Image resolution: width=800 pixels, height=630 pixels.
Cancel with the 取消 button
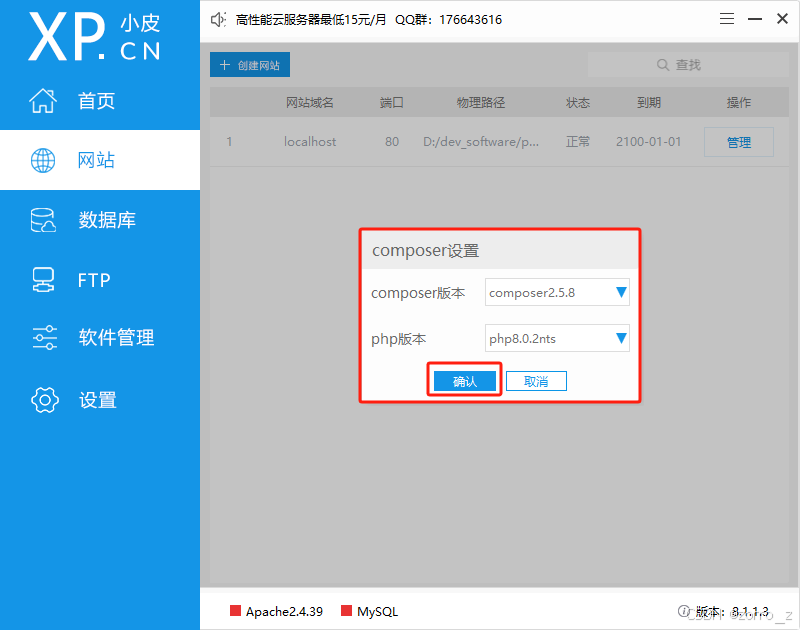(536, 381)
